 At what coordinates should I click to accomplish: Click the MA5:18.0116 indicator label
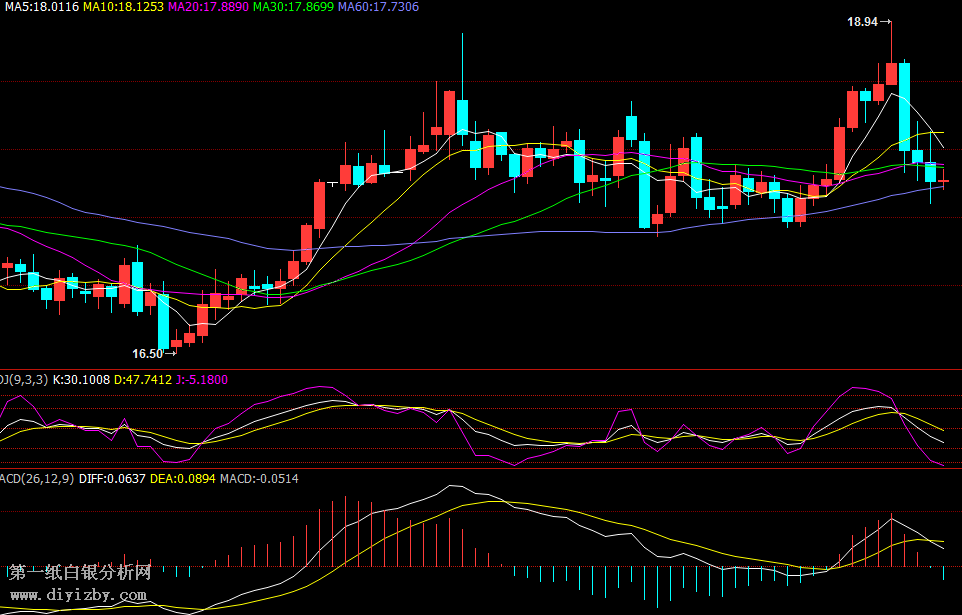pyautogui.click(x=39, y=7)
